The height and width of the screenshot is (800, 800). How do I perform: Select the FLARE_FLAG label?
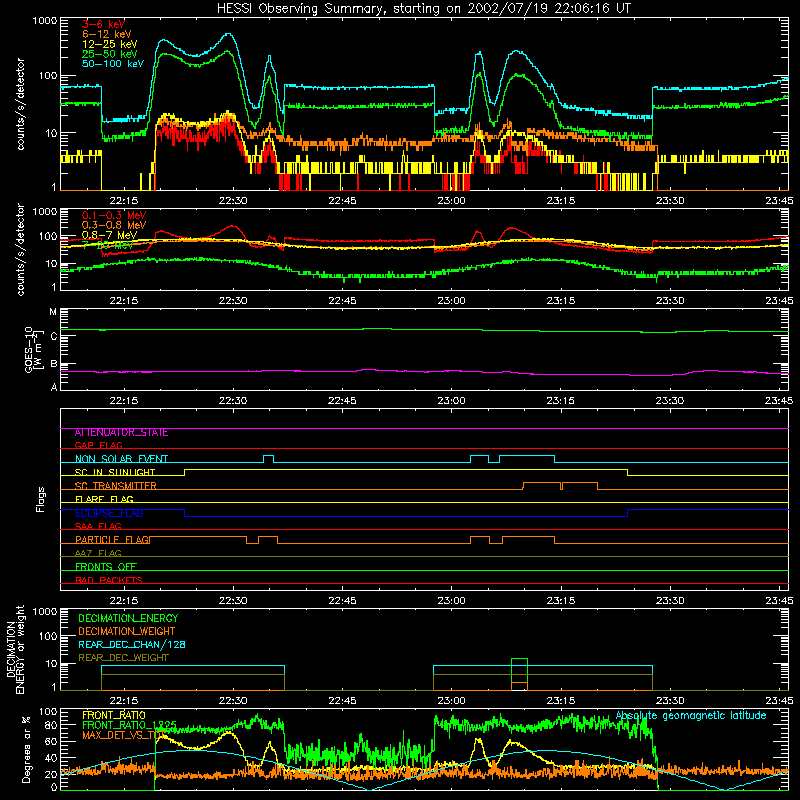click(104, 499)
